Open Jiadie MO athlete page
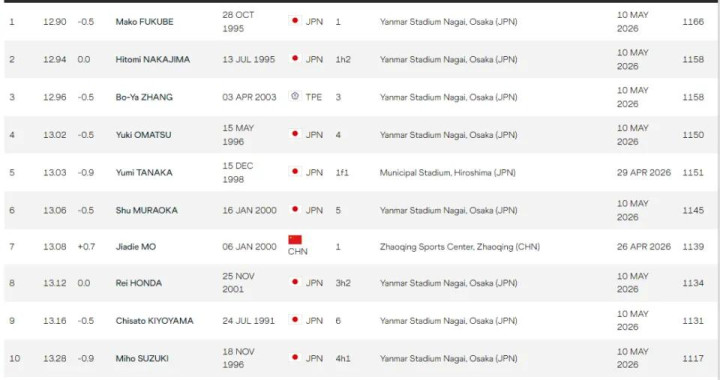Image resolution: width=720 pixels, height=380 pixels. click(135, 246)
